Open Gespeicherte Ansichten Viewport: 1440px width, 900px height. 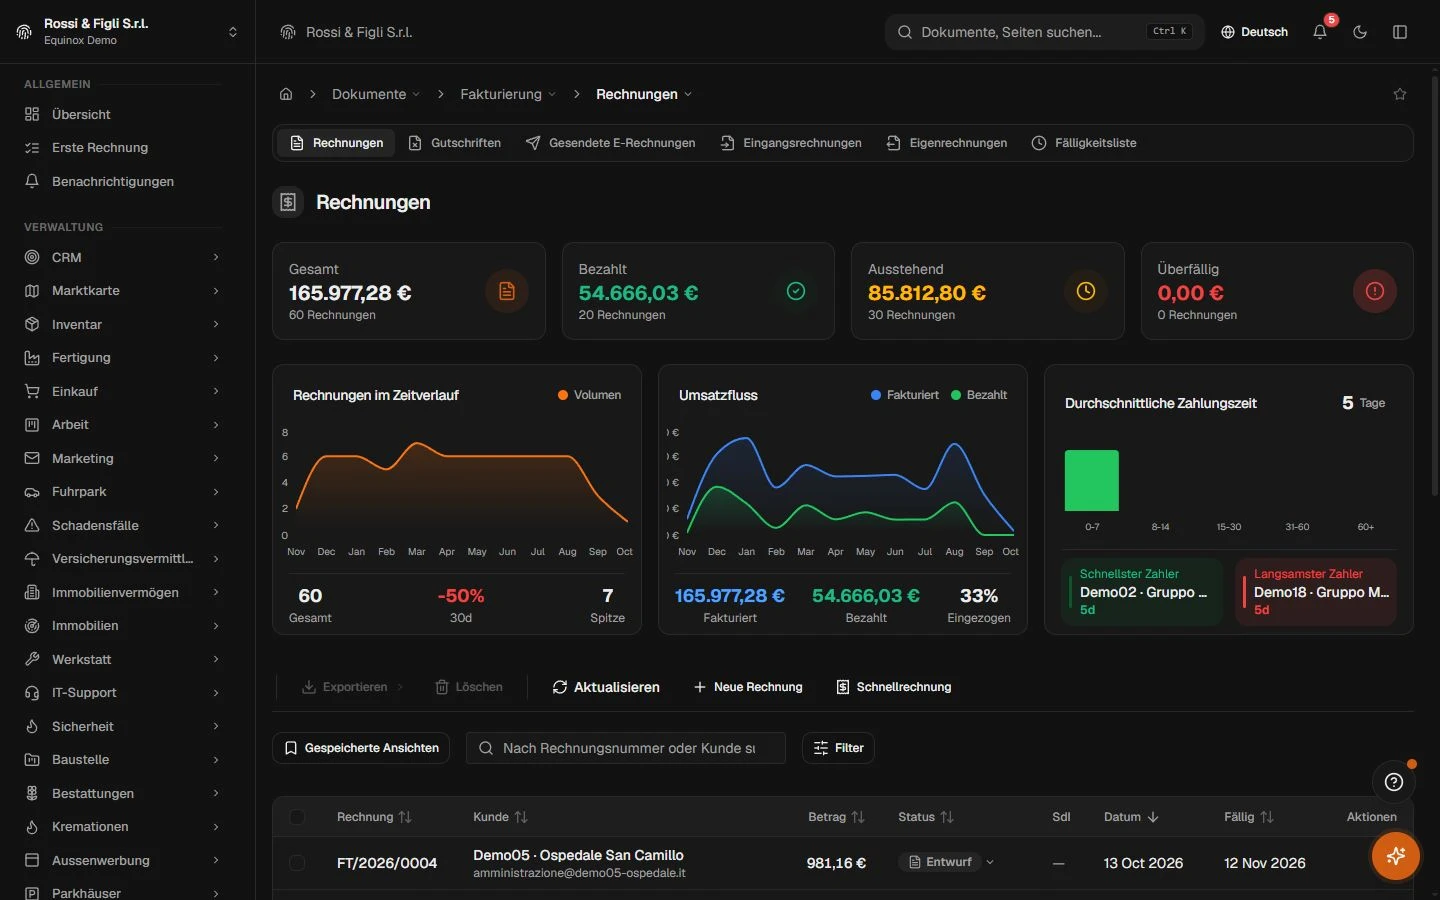coord(361,748)
